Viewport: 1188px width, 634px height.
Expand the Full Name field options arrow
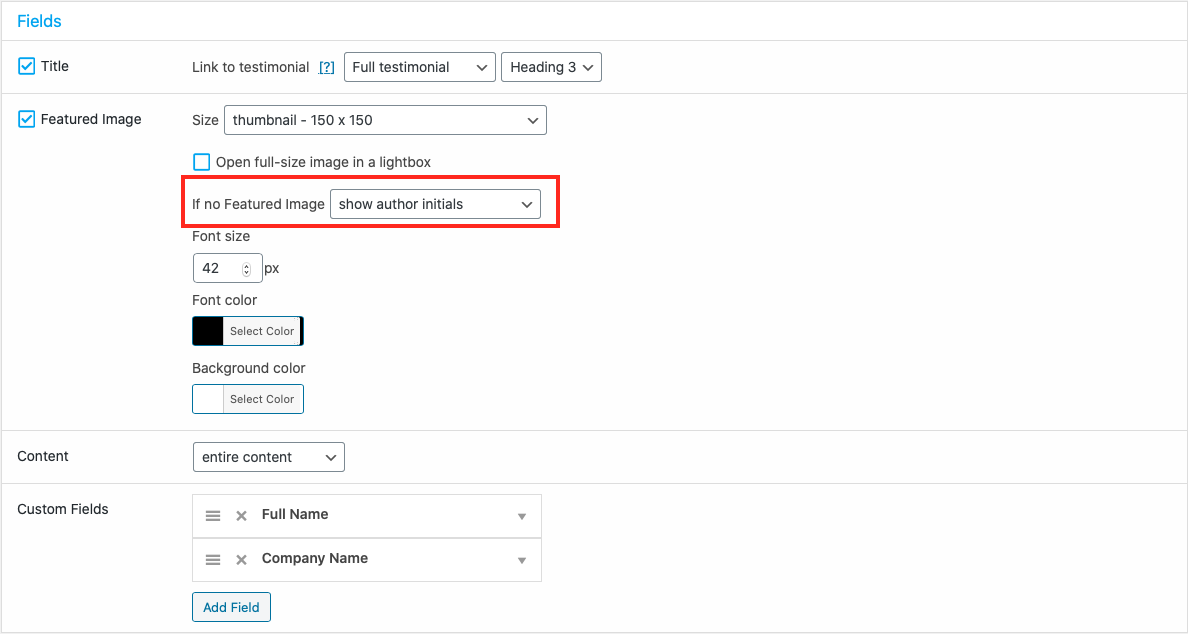tap(521, 517)
